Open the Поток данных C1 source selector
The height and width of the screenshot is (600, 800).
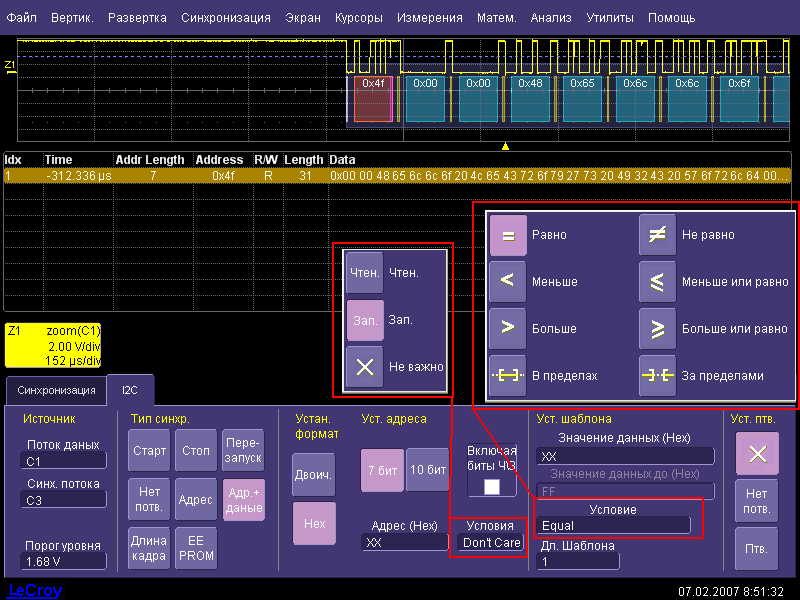point(64,460)
